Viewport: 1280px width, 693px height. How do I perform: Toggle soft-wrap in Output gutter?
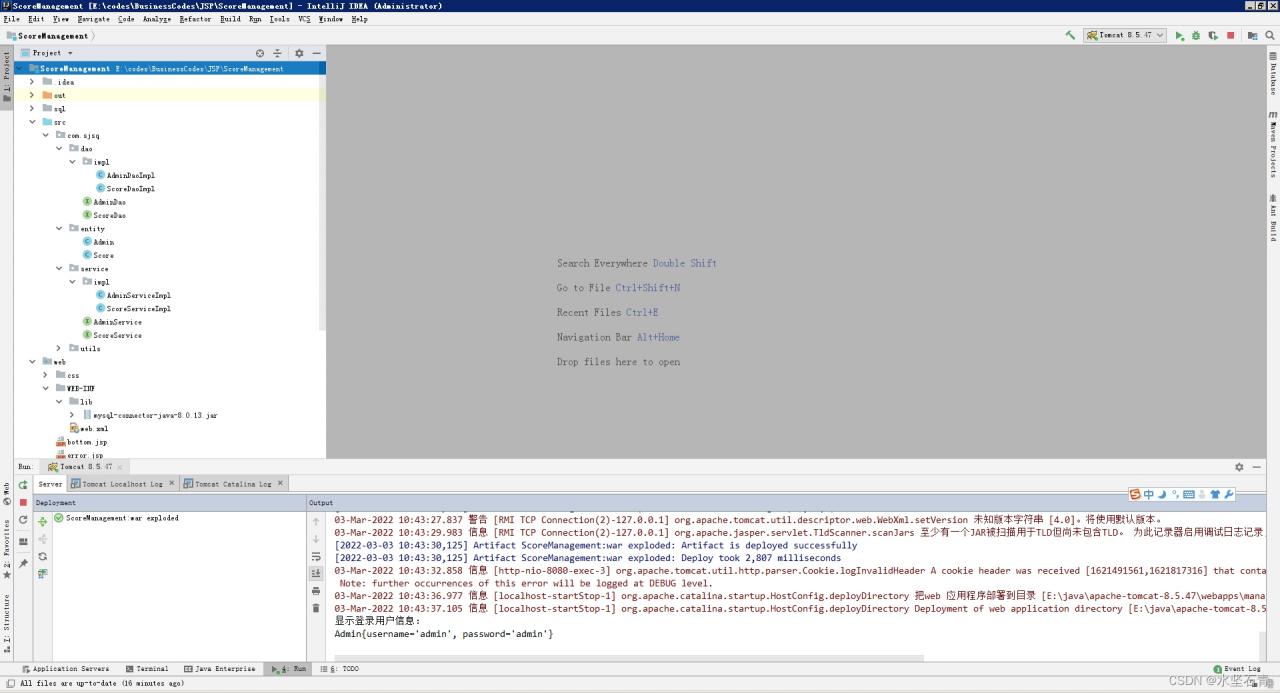click(316, 556)
